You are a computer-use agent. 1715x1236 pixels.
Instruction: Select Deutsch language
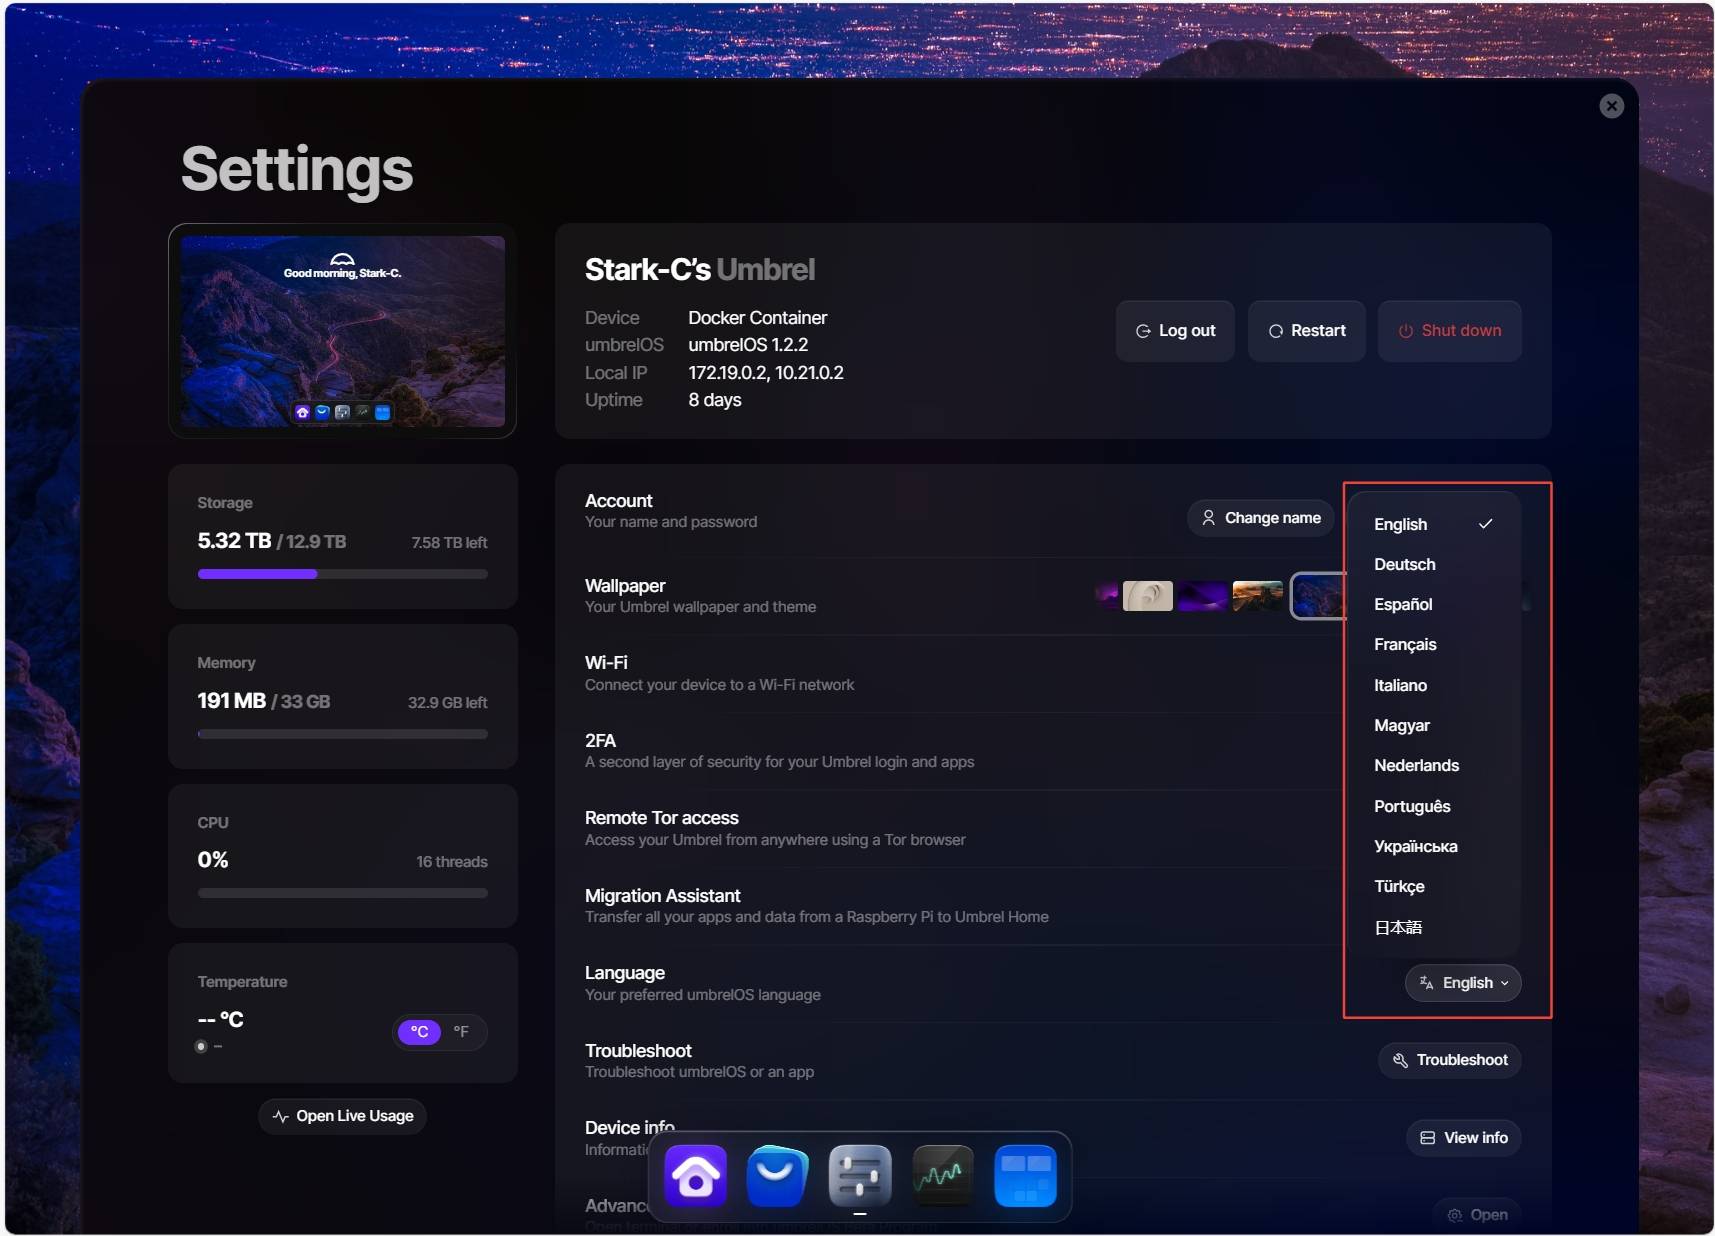click(x=1433, y=564)
